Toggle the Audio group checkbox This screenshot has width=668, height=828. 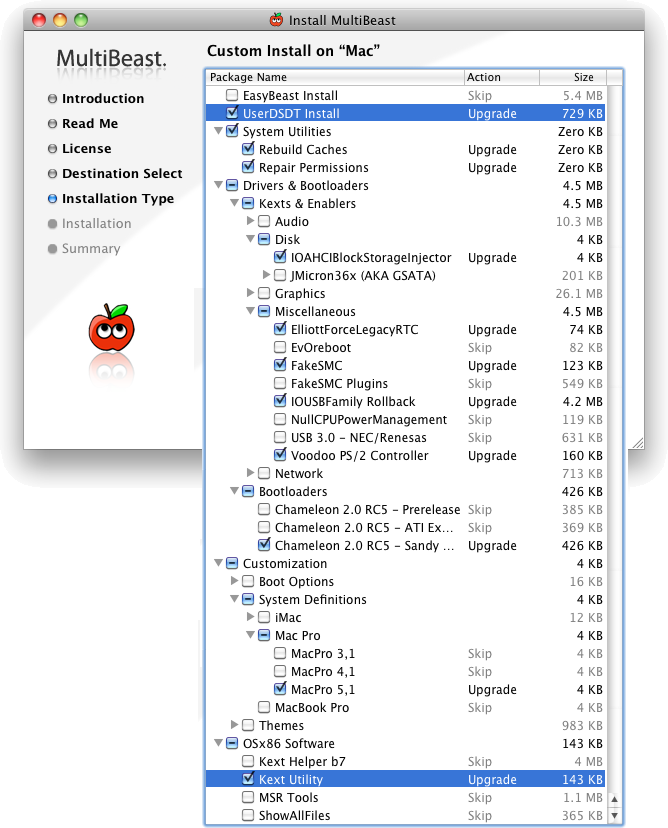coord(264,221)
